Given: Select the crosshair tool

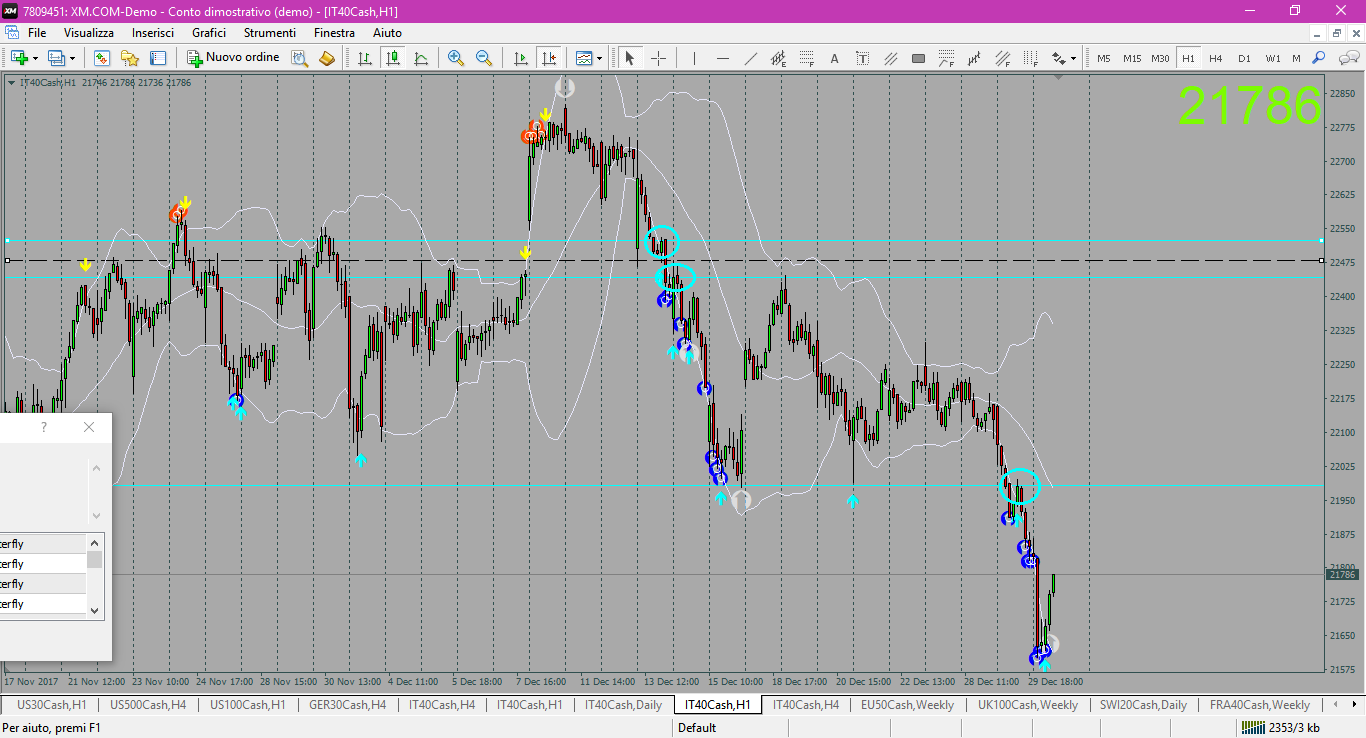Looking at the screenshot, I should coord(658,58).
